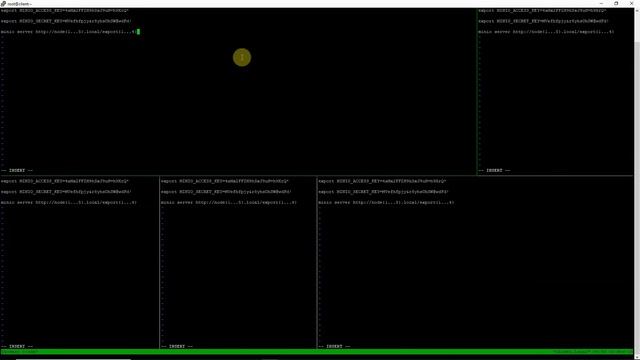Click INSERT mode indicator in top-right pane

[x=494, y=170]
